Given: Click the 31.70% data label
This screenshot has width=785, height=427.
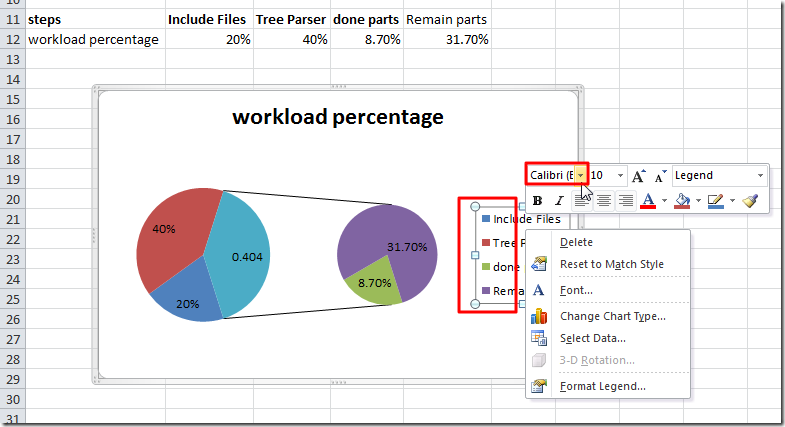Looking at the screenshot, I should click(x=407, y=247).
